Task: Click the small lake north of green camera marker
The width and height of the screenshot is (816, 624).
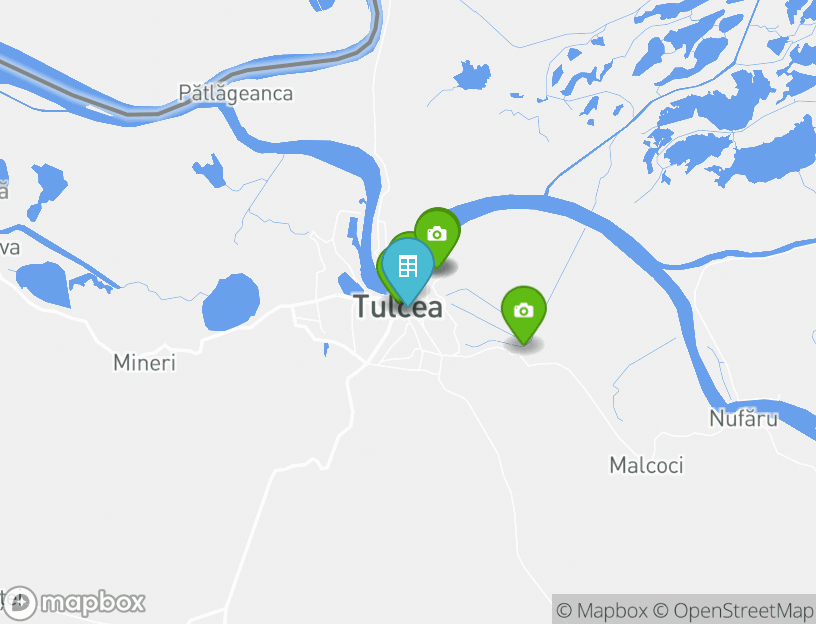Action: (473, 75)
